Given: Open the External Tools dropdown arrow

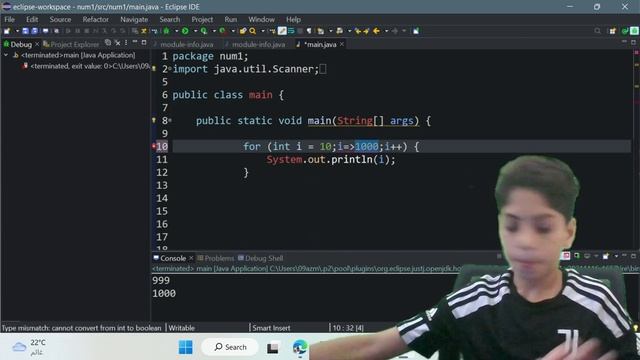Looking at the screenshot, I should 233,31.
